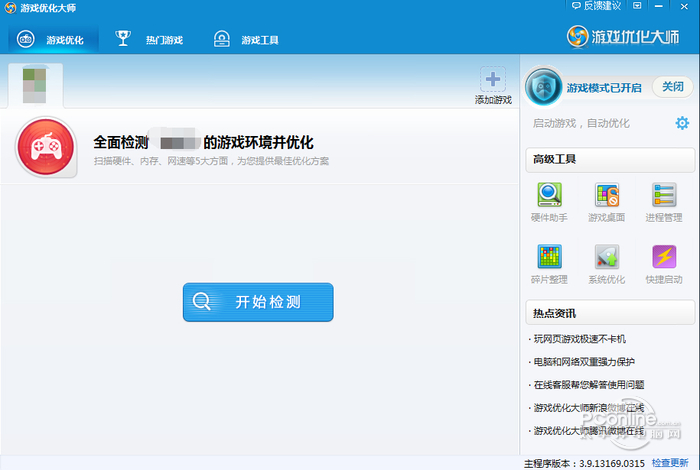The height and width of the screenshot is (470, 700).
Task: Click the 扫描硬件、内存、网速 description text
Action: pos(211,161)
